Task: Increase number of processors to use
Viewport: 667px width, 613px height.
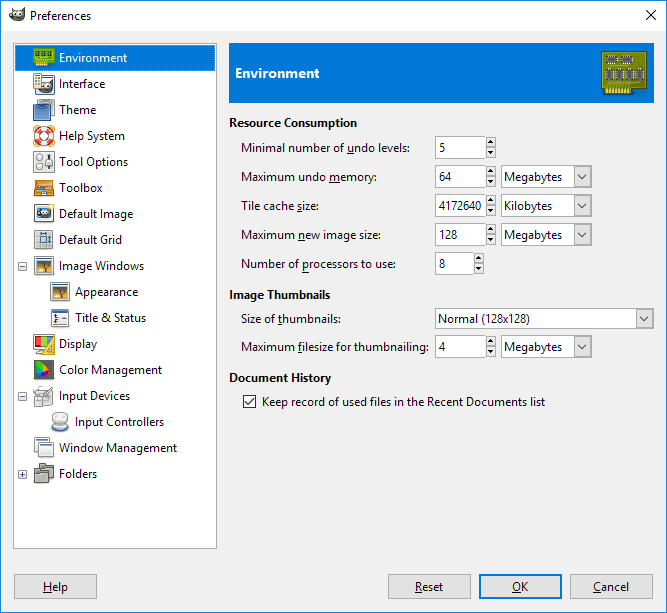Action: [479, 259]
